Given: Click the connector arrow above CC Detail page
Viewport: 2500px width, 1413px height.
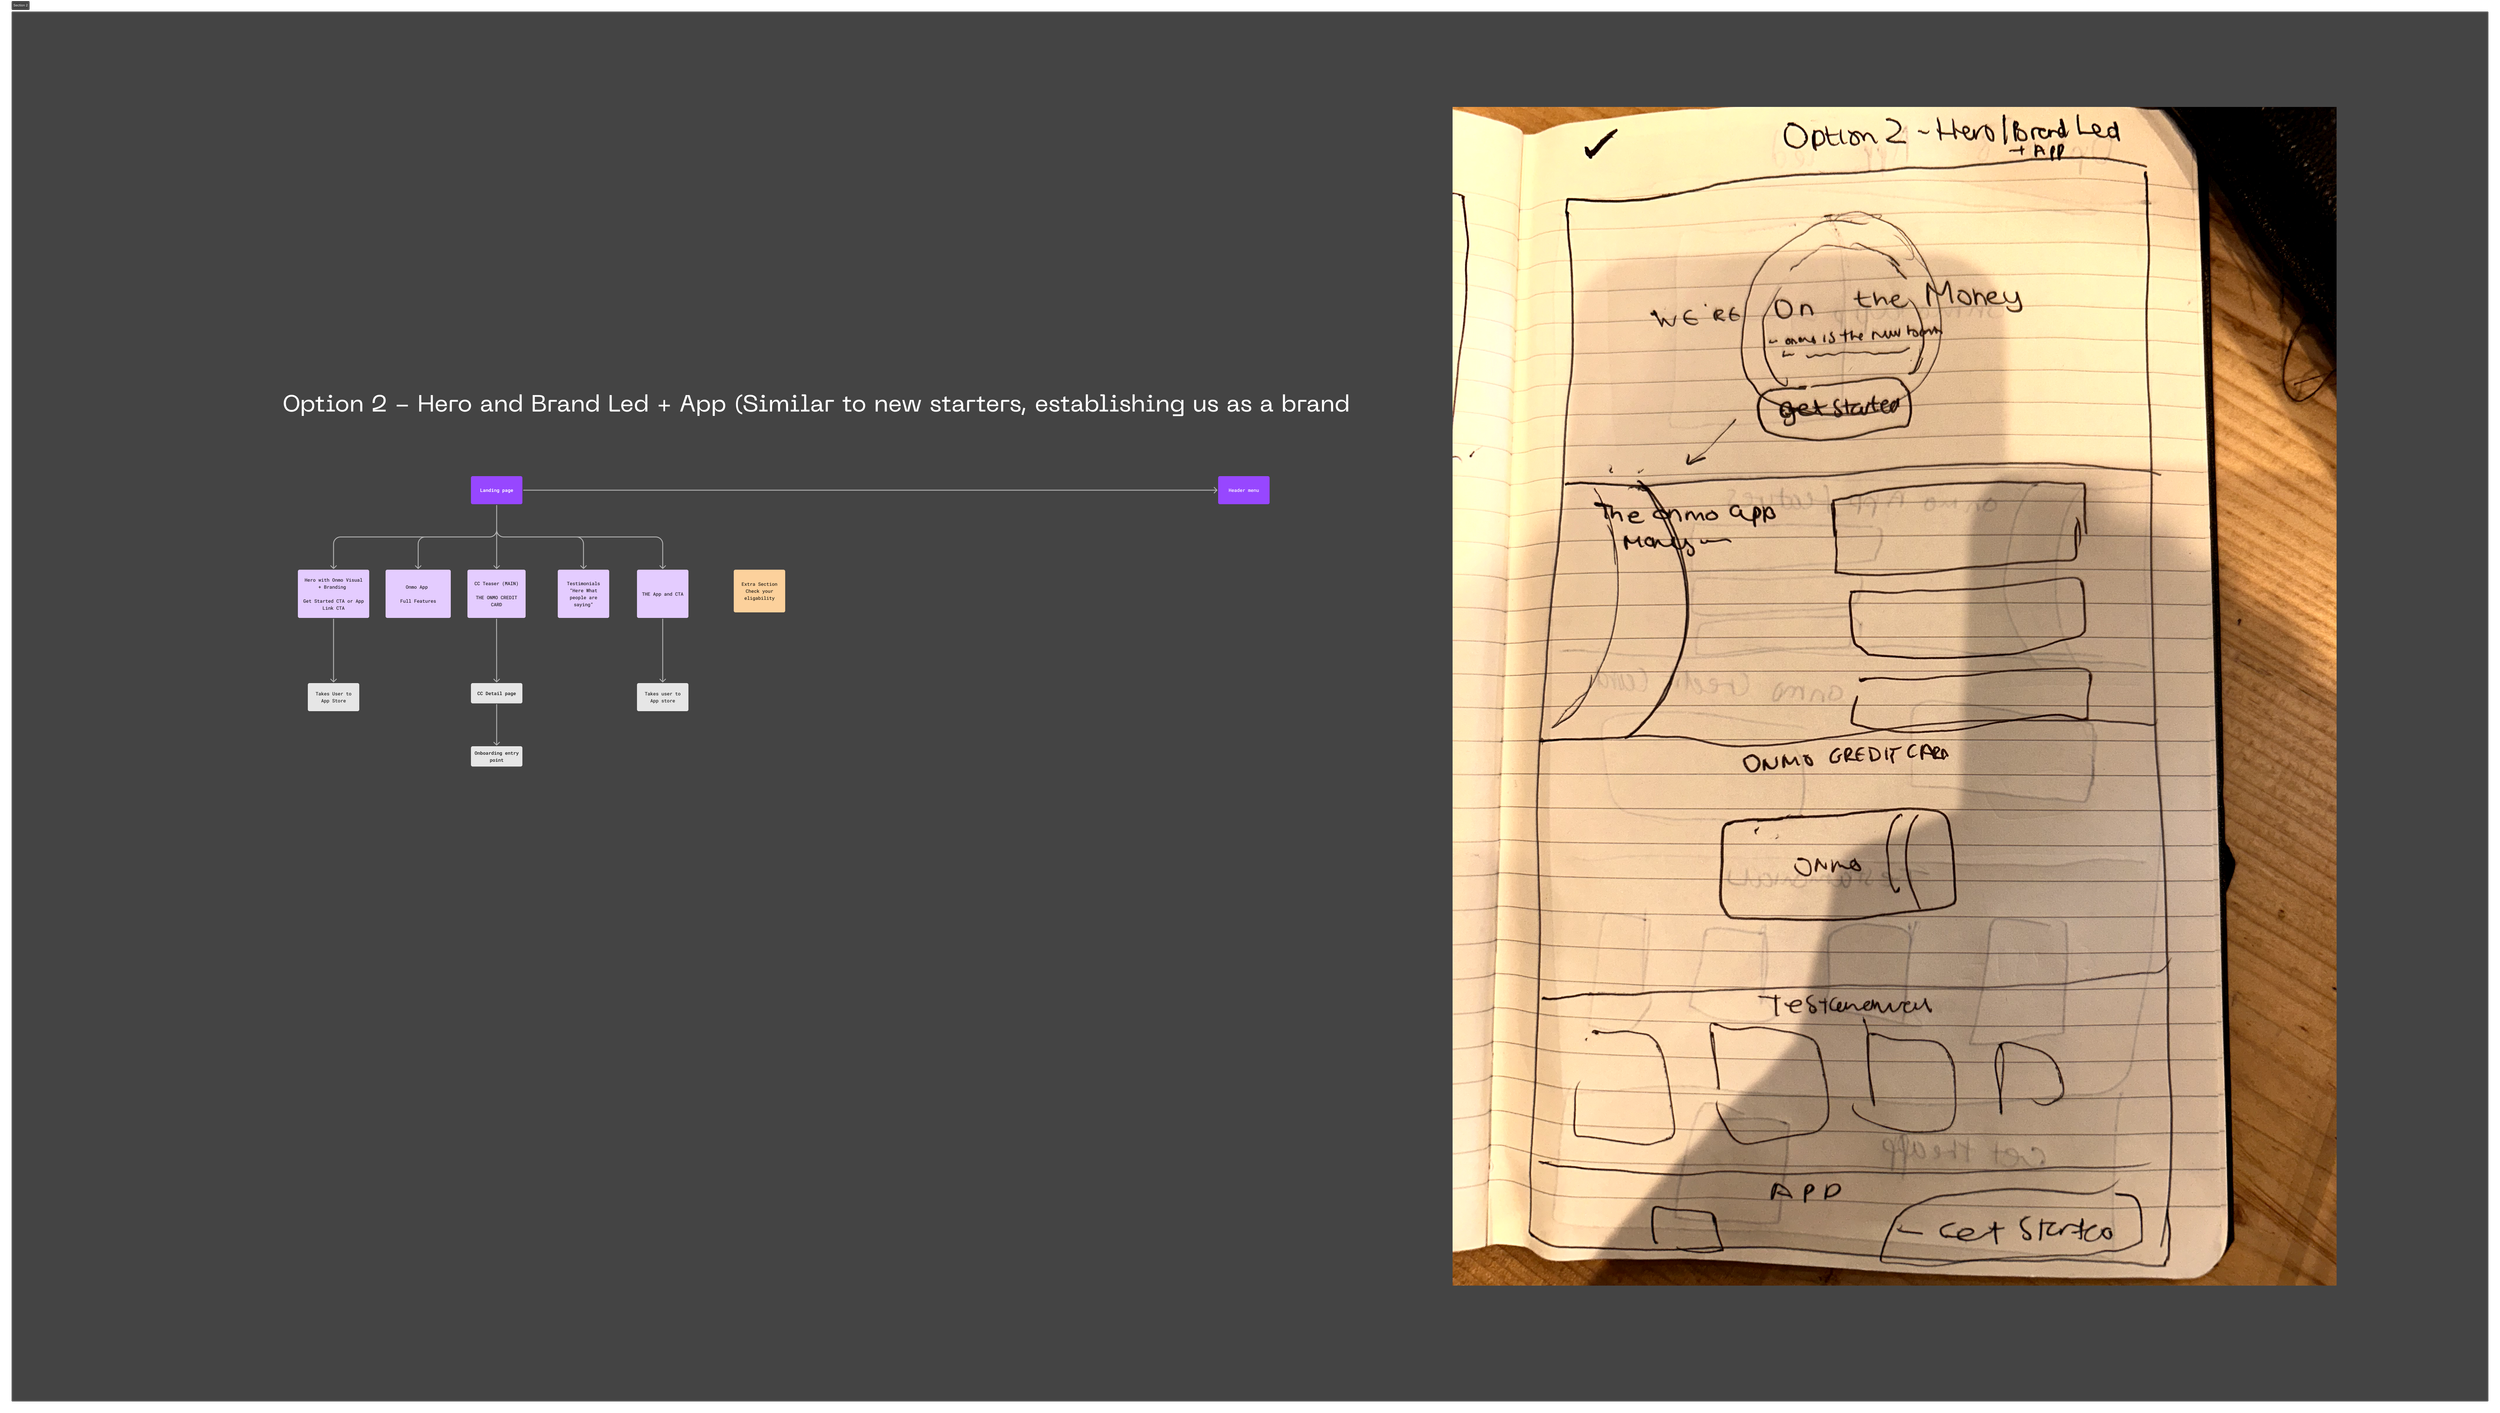Looking at the screenshot, I should click(x=496, y=650).
